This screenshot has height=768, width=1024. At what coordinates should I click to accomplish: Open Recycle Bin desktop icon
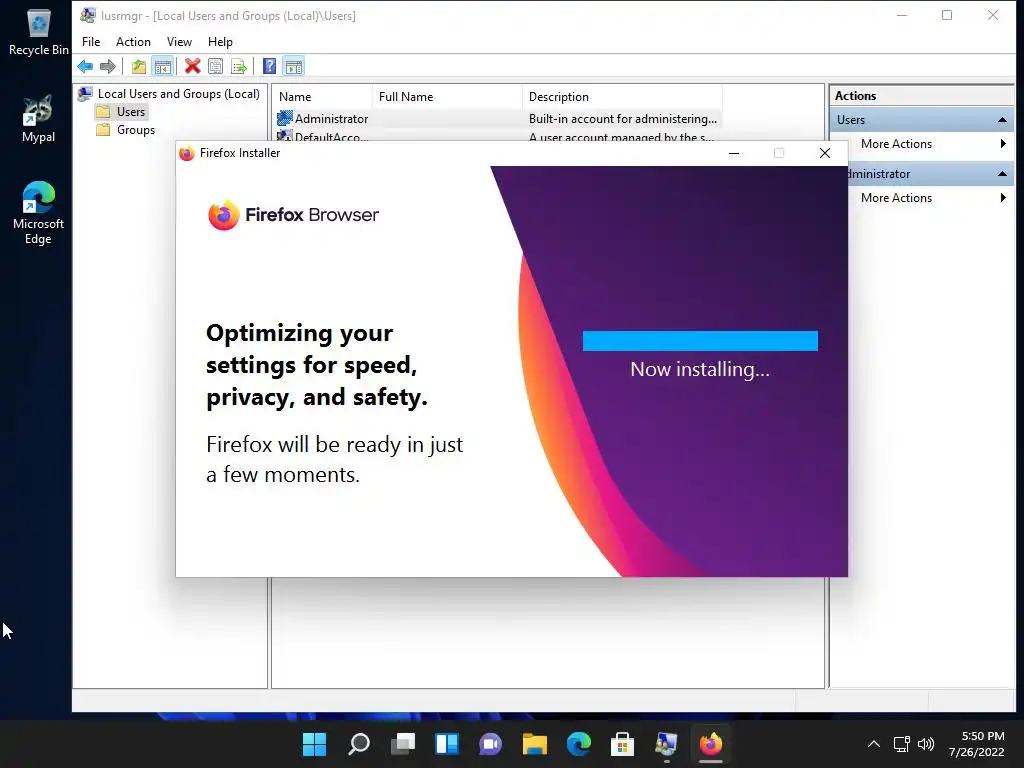click(x=39, y=32)
